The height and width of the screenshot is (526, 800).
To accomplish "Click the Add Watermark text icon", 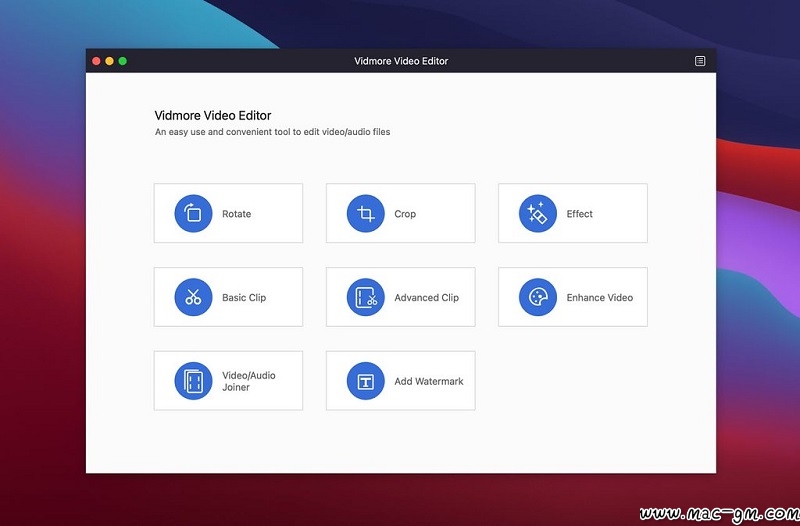I will click(x=365, y=381).
